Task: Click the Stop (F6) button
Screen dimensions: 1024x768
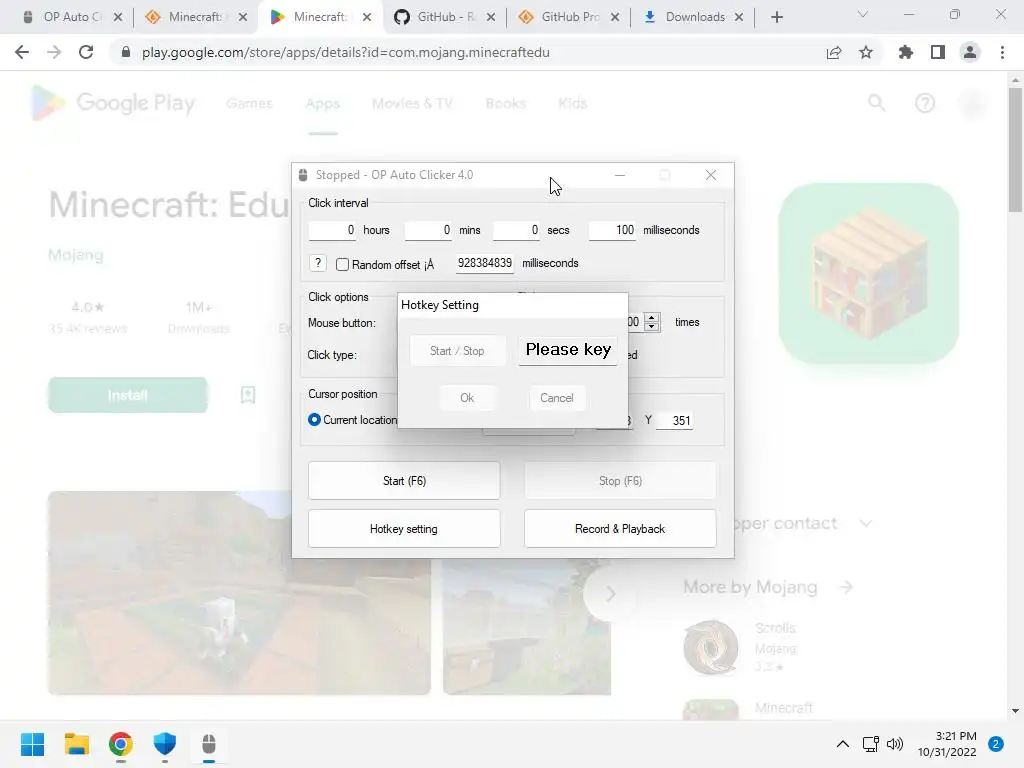Action: coord(620,481)
